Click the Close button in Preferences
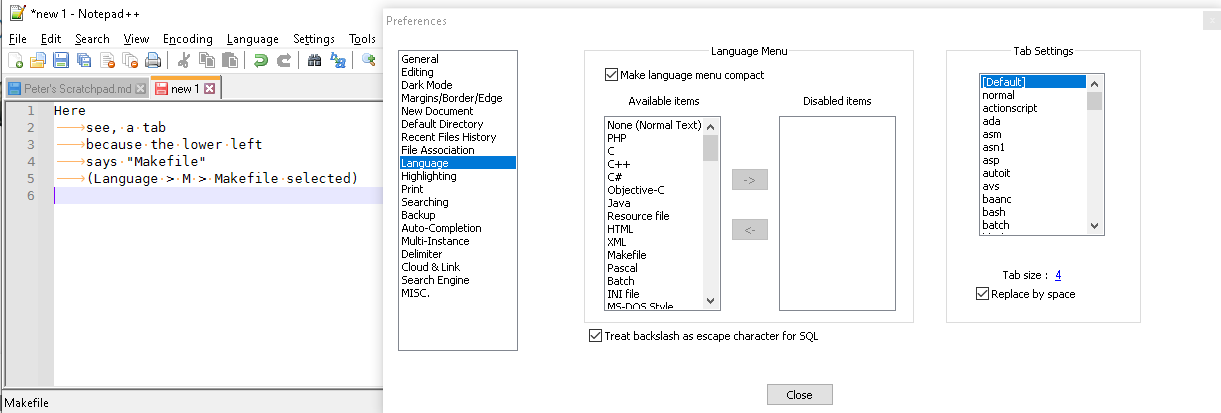Screen dimensions: 1221x413 (799, 395)
